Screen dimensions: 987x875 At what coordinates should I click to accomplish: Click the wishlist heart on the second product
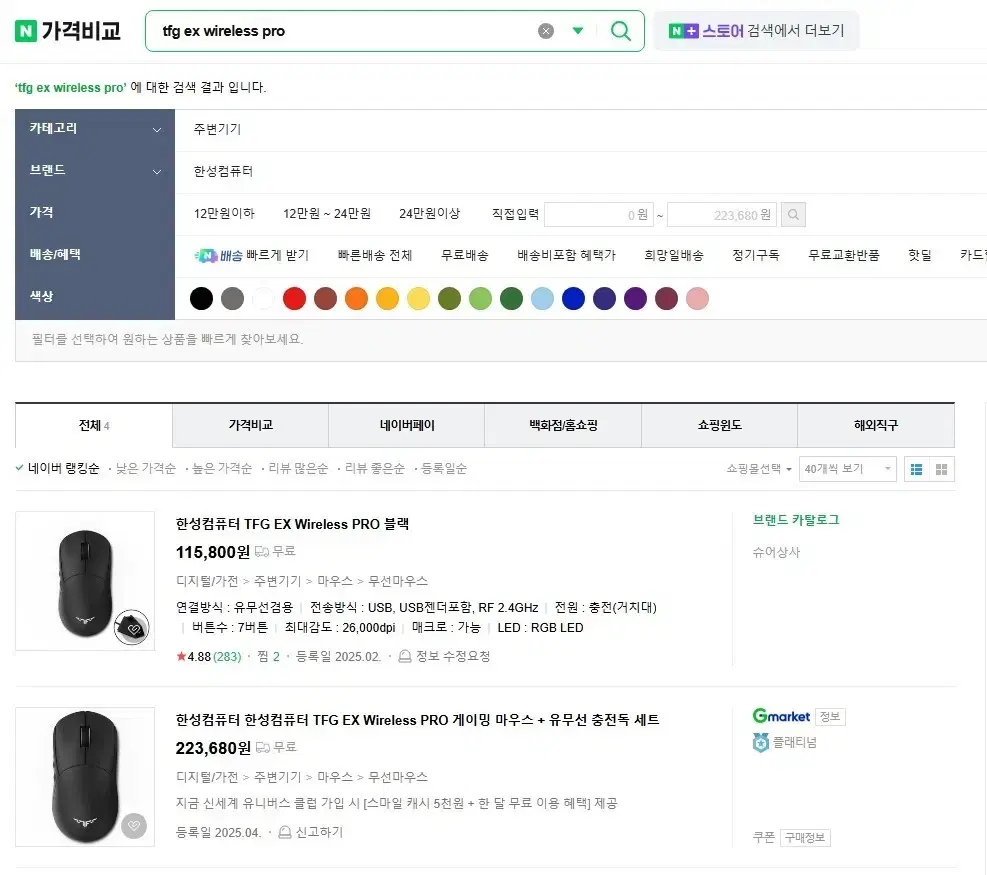tap(133, 825)
